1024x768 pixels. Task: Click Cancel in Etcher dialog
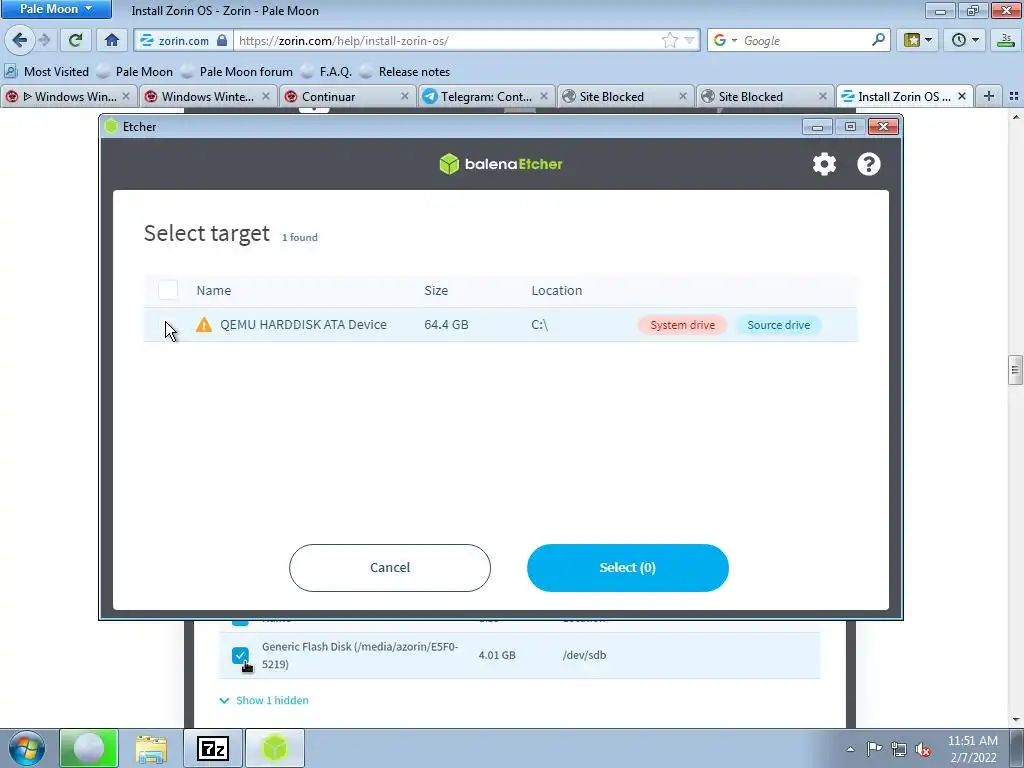[x=390, y=568]
